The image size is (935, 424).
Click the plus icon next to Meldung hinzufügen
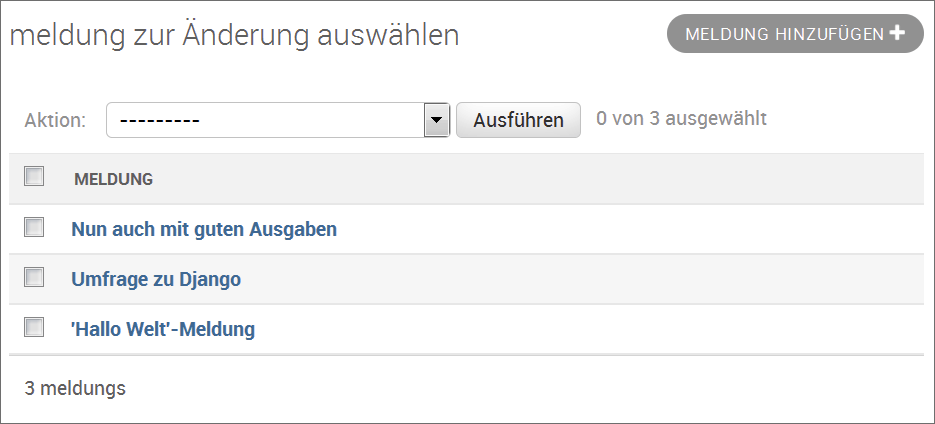pyautogui.click(x=897, y=33)
